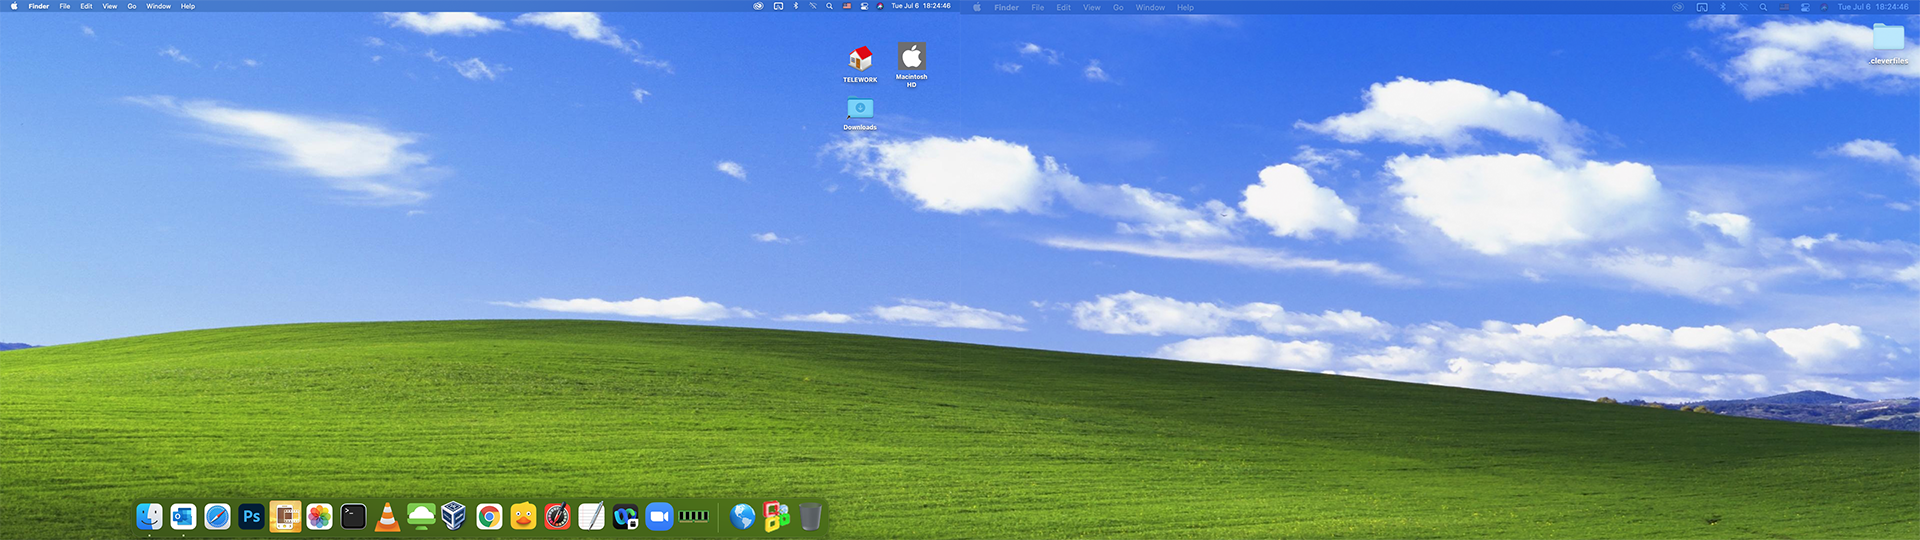Launch Microsoft Outlook from the Dock

point(183,516)
